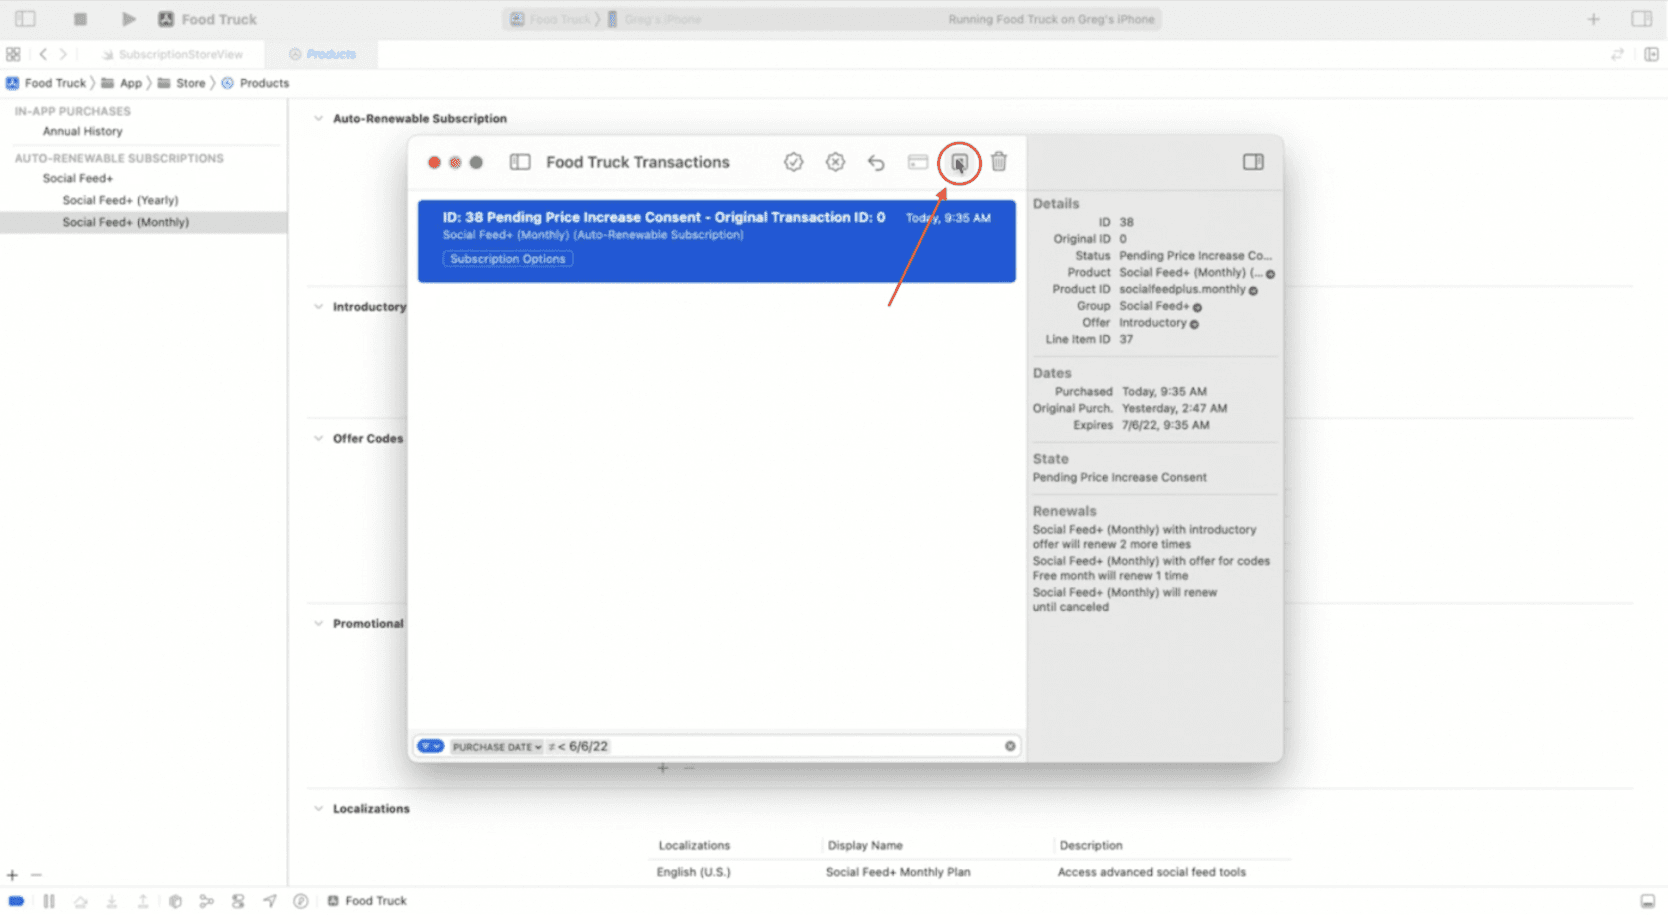Toggle breakpoints in the debug bar
Image resolution: width=1668 pixels, height=924 pixels.
[17, 900]
